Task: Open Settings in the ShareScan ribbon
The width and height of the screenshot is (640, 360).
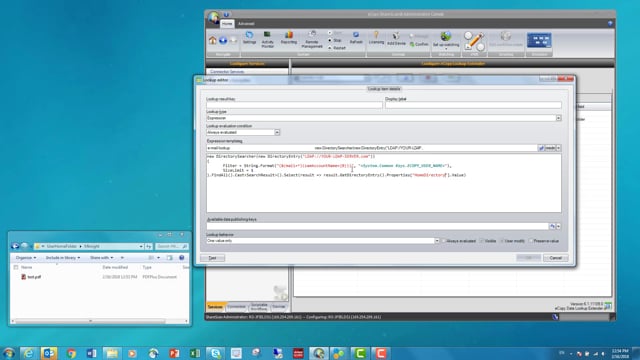Action: tap(249, 38)
